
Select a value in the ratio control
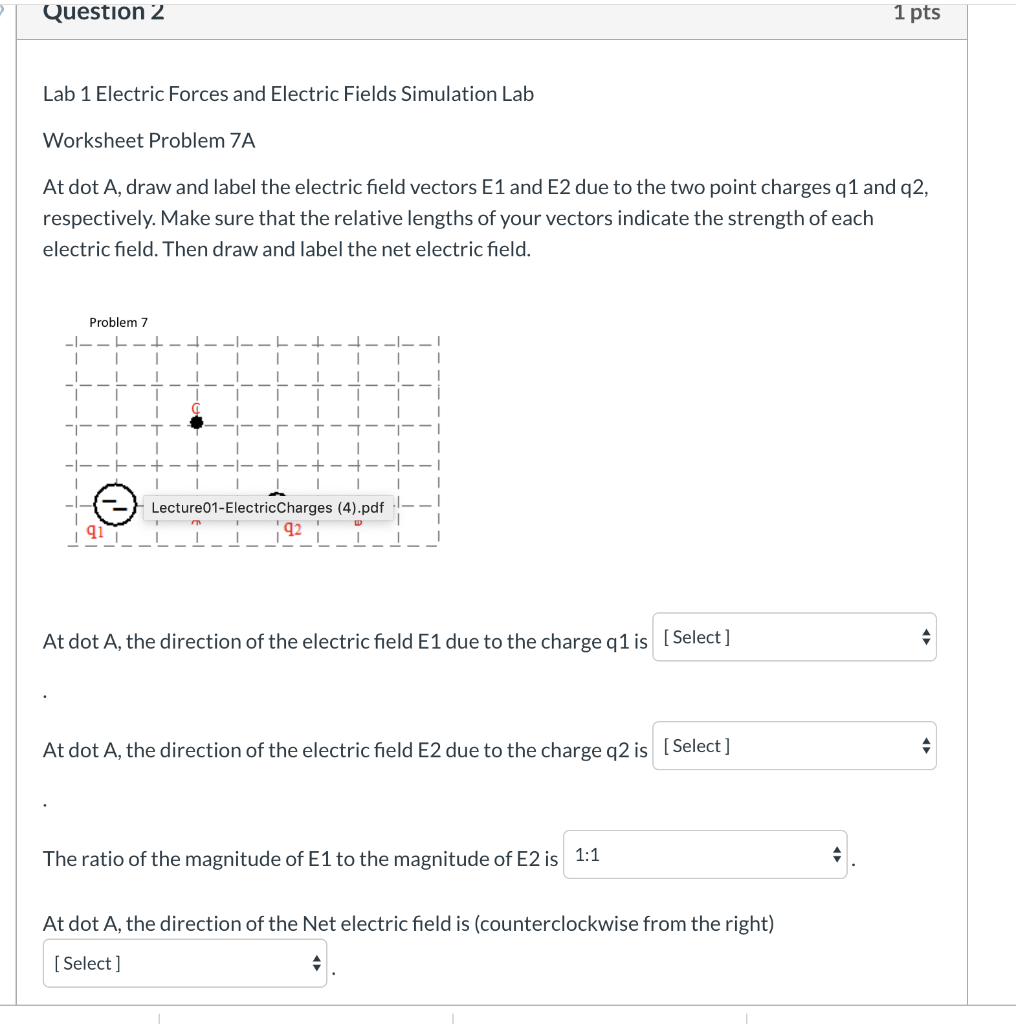point(705,857)
